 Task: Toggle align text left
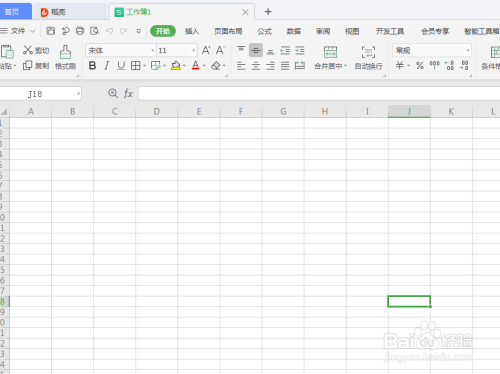pos(241,66)
